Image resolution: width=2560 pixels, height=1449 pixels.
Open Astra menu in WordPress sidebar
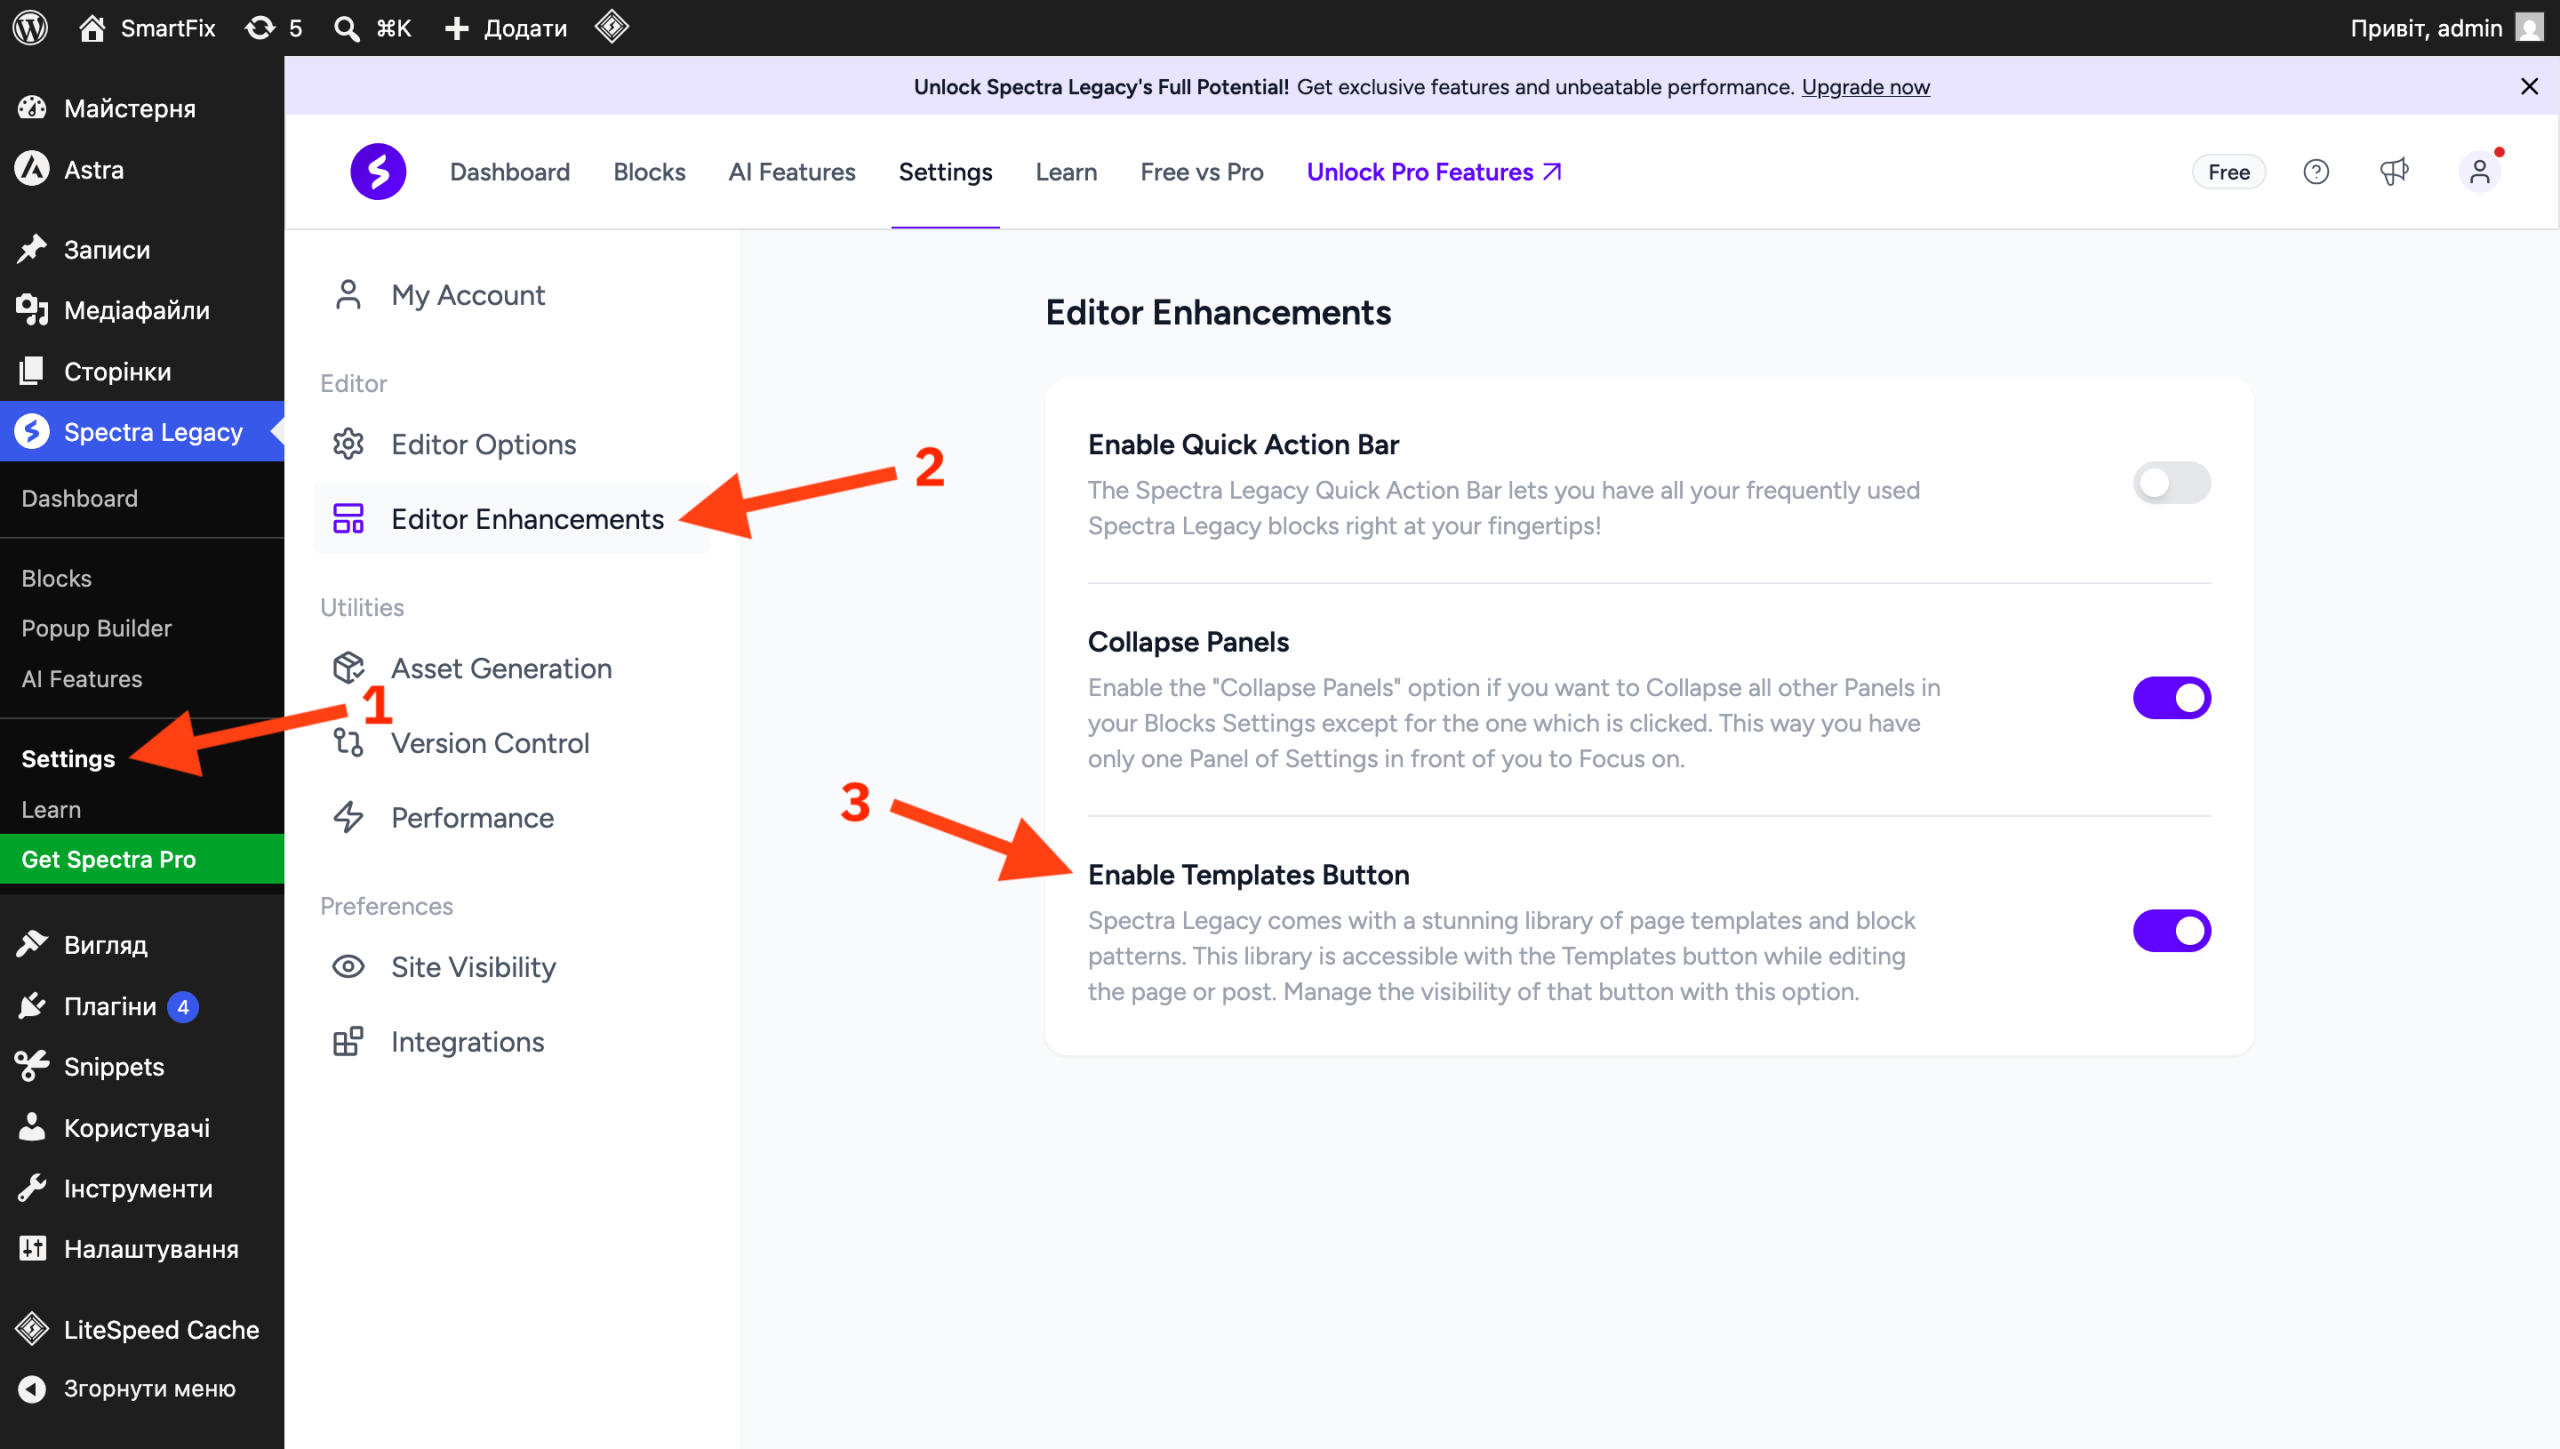pyautogui.click(x=142, y=169)
